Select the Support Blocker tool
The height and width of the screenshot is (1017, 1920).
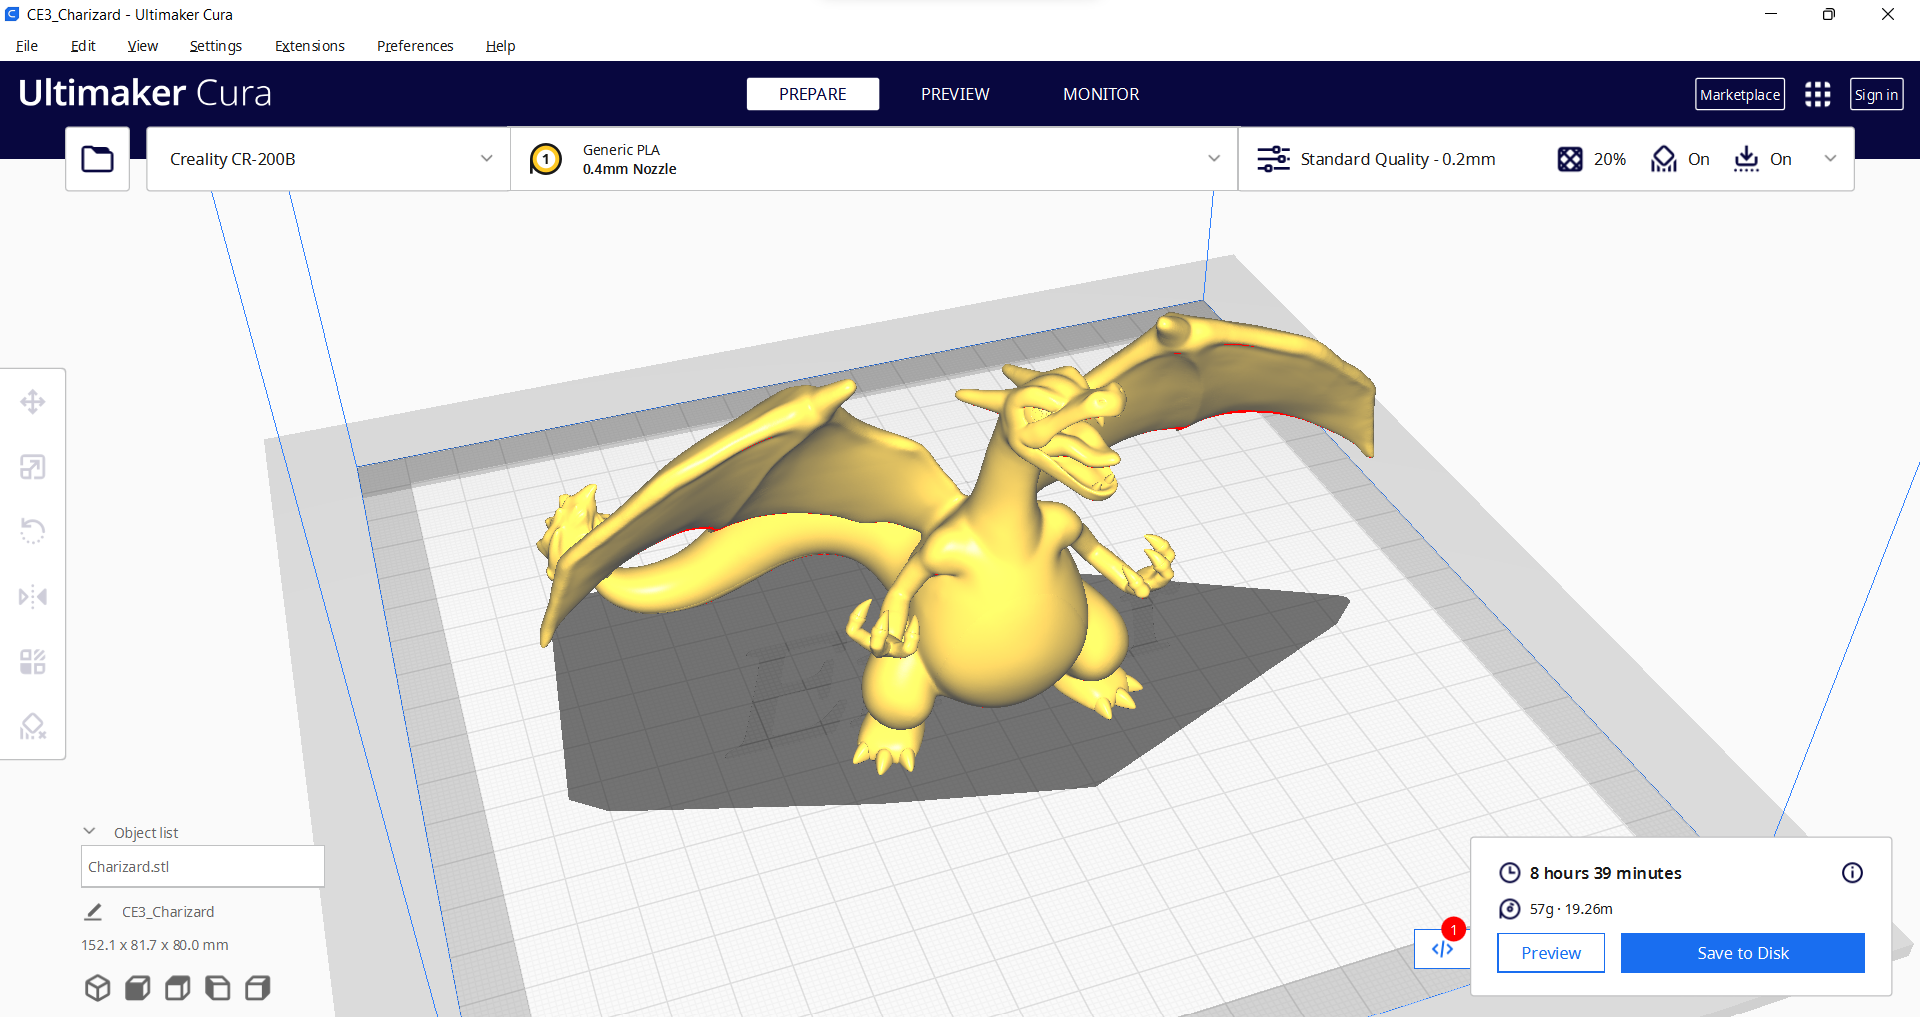click(33, 727)
